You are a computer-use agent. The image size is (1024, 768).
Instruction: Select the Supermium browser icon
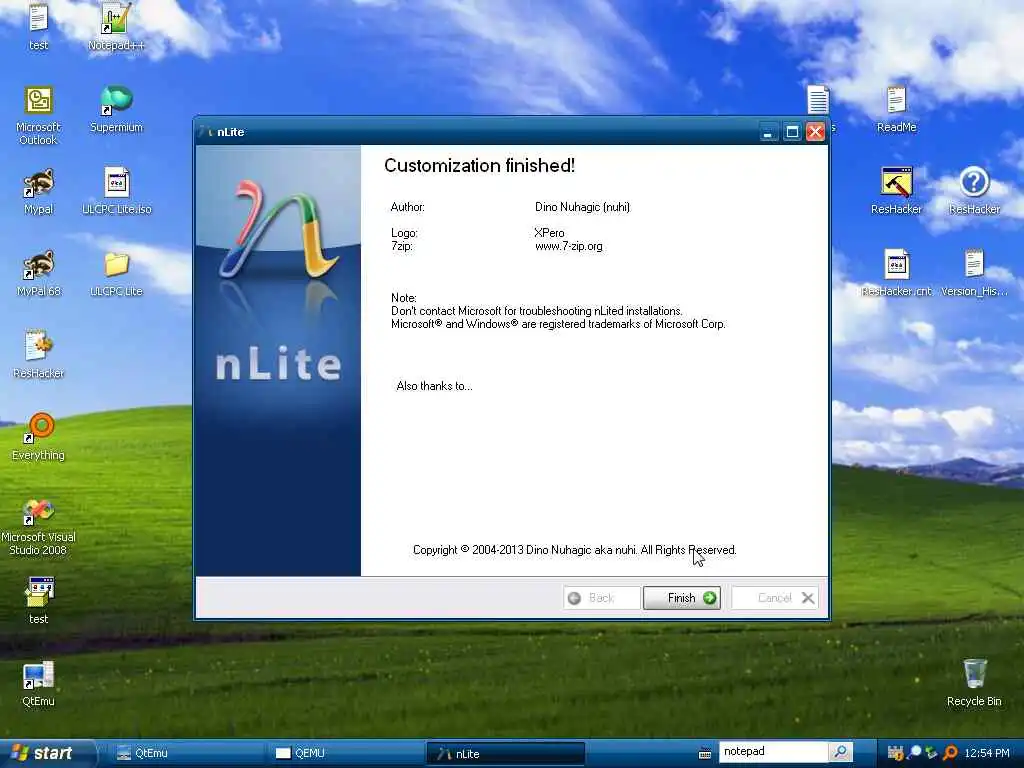click(x=116, y=110)
